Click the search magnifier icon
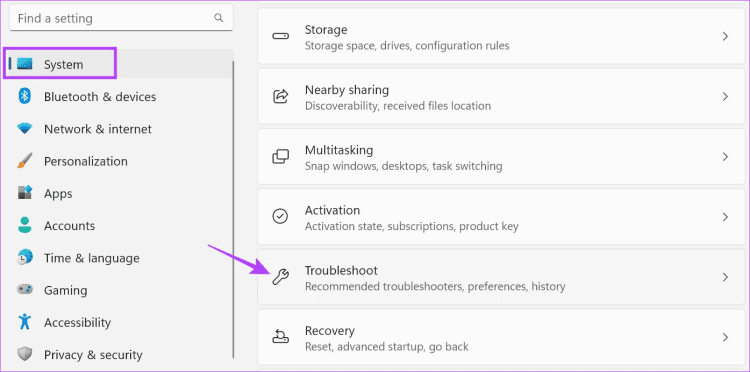 (x=219, y=18)
